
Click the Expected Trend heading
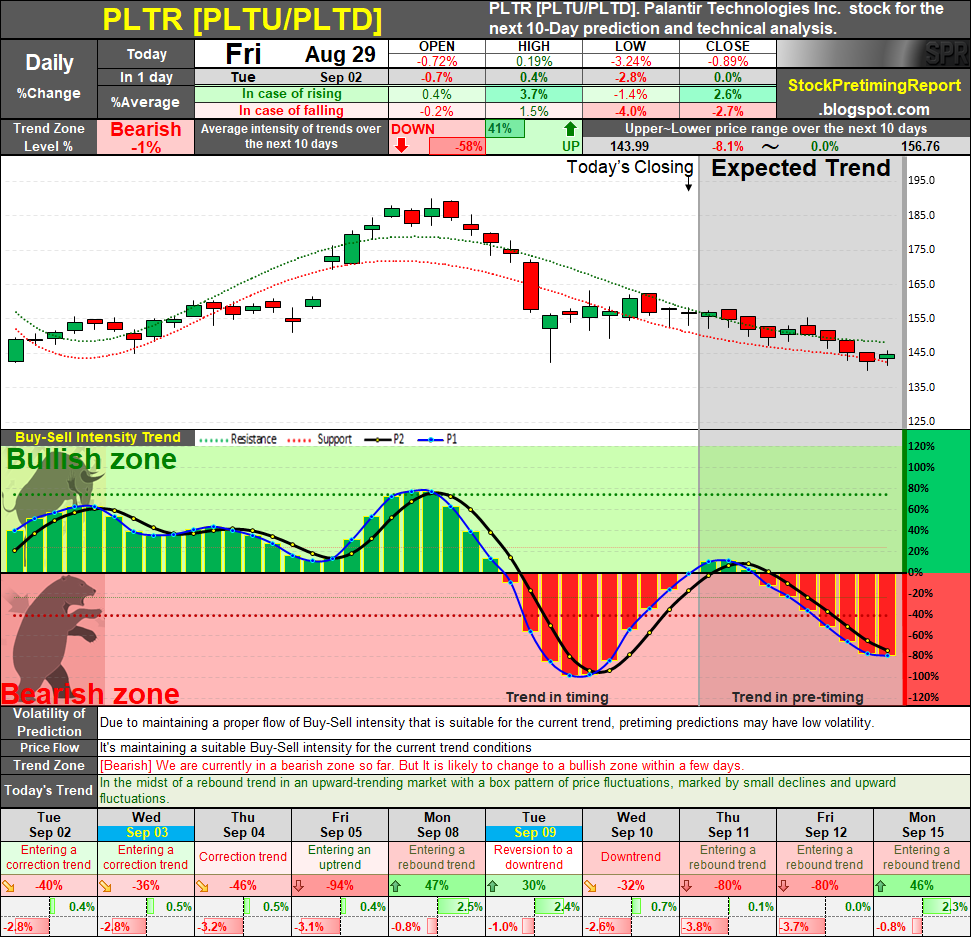click(800, 168)
